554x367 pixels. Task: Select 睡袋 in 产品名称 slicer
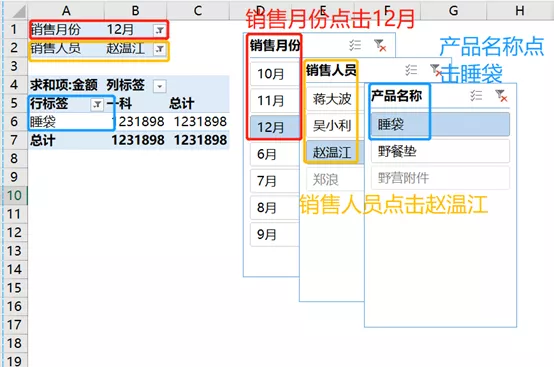point(440,124)
